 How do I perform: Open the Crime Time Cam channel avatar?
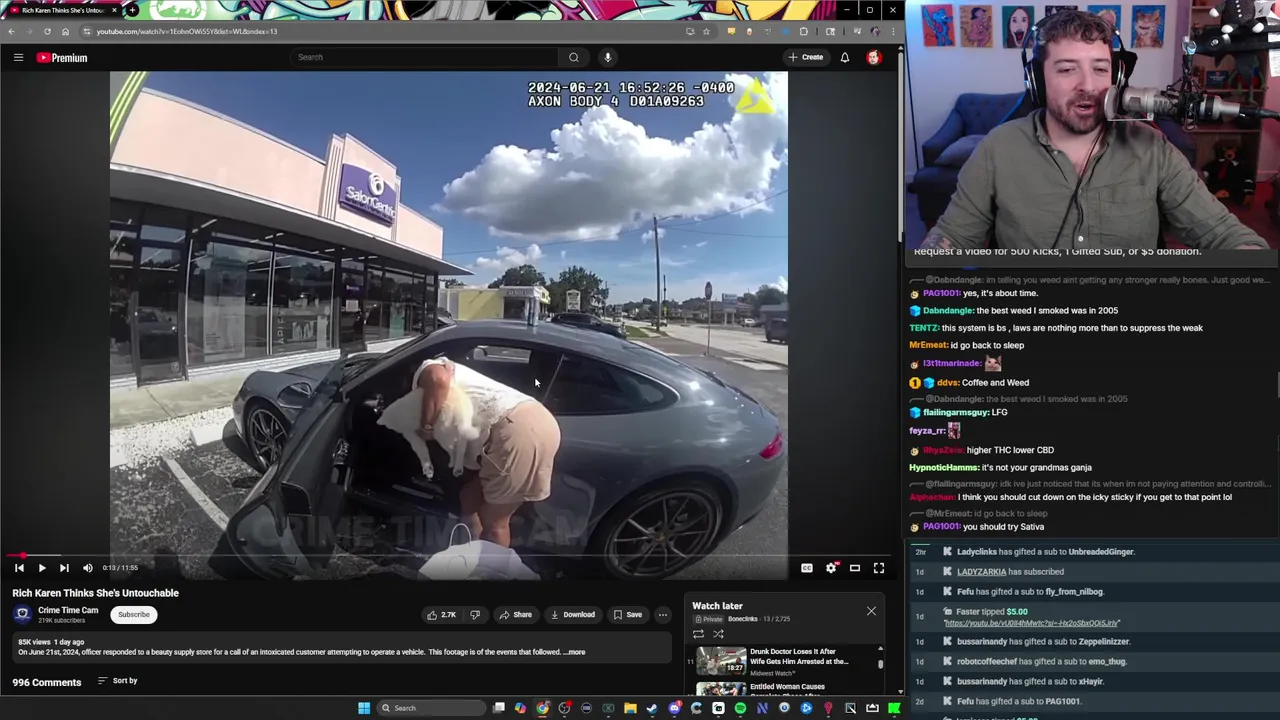22,614
